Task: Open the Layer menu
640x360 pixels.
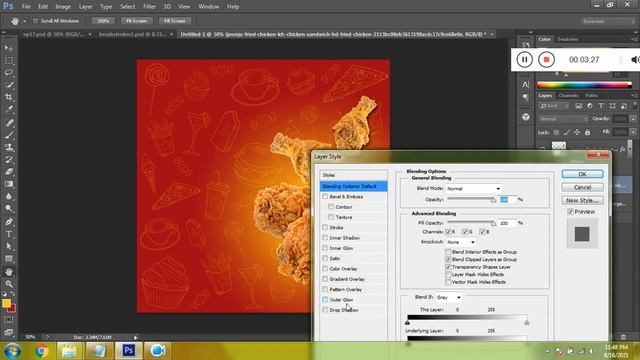Action: (x=86, y=7)
